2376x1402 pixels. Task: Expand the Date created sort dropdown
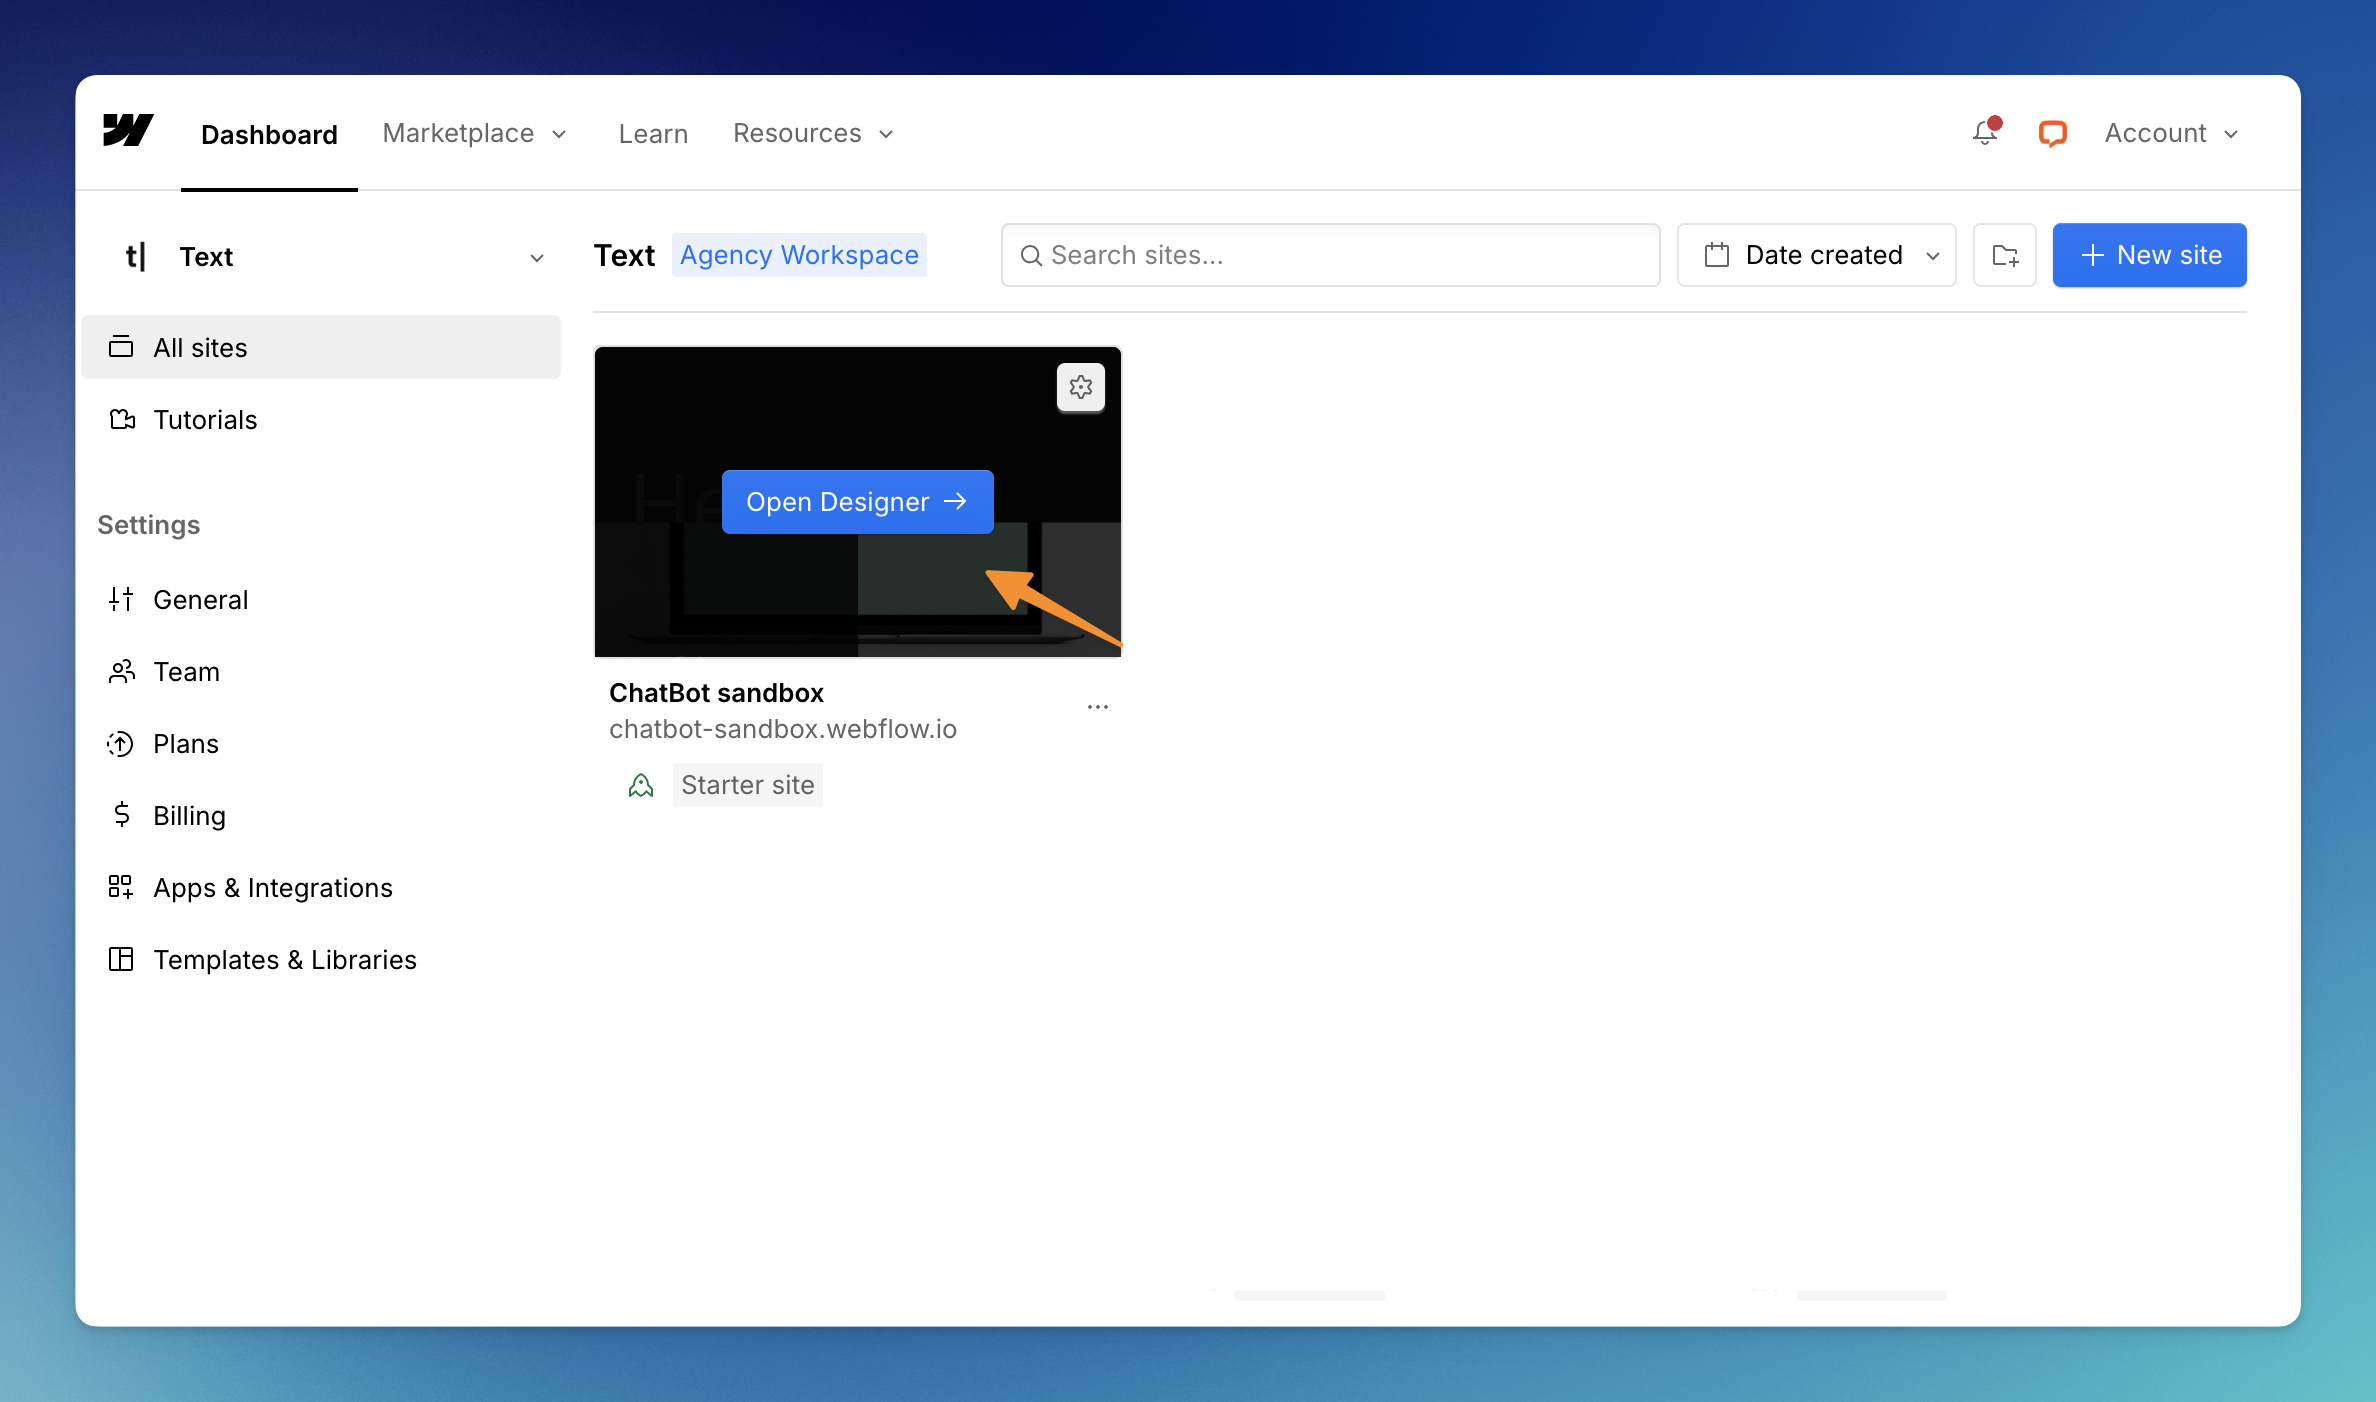pyautogui.click(x=1816, y=255)
